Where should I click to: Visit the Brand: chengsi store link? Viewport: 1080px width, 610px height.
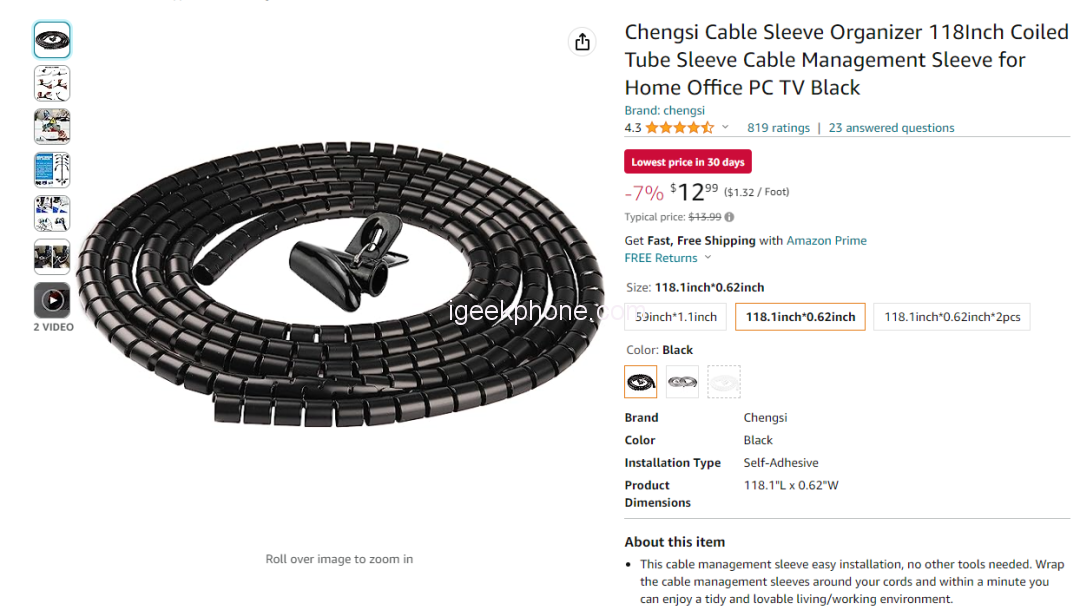point(664,110)
